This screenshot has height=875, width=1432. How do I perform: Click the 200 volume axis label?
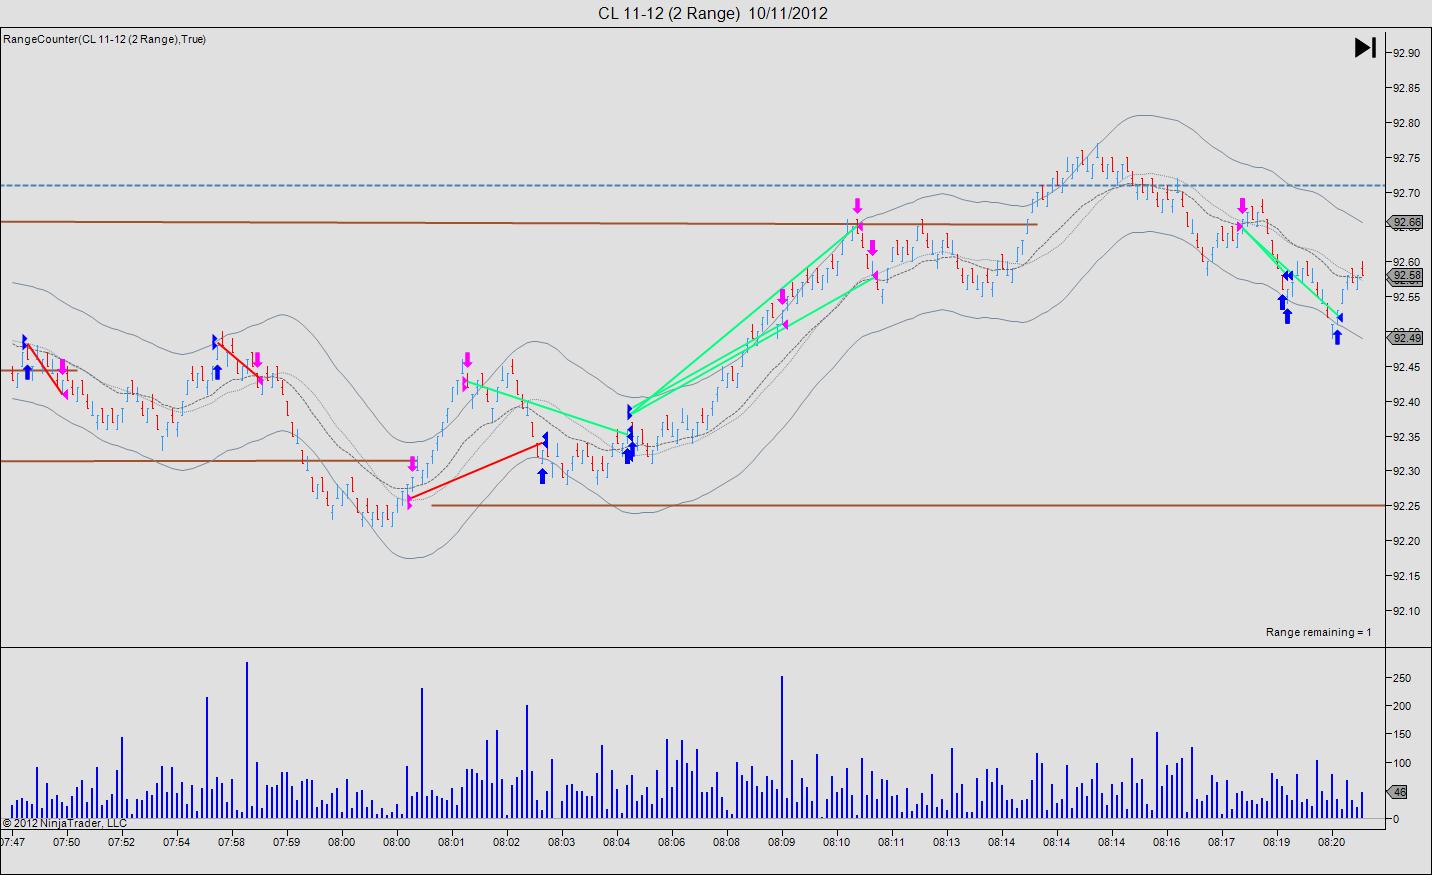point(1403,706)
